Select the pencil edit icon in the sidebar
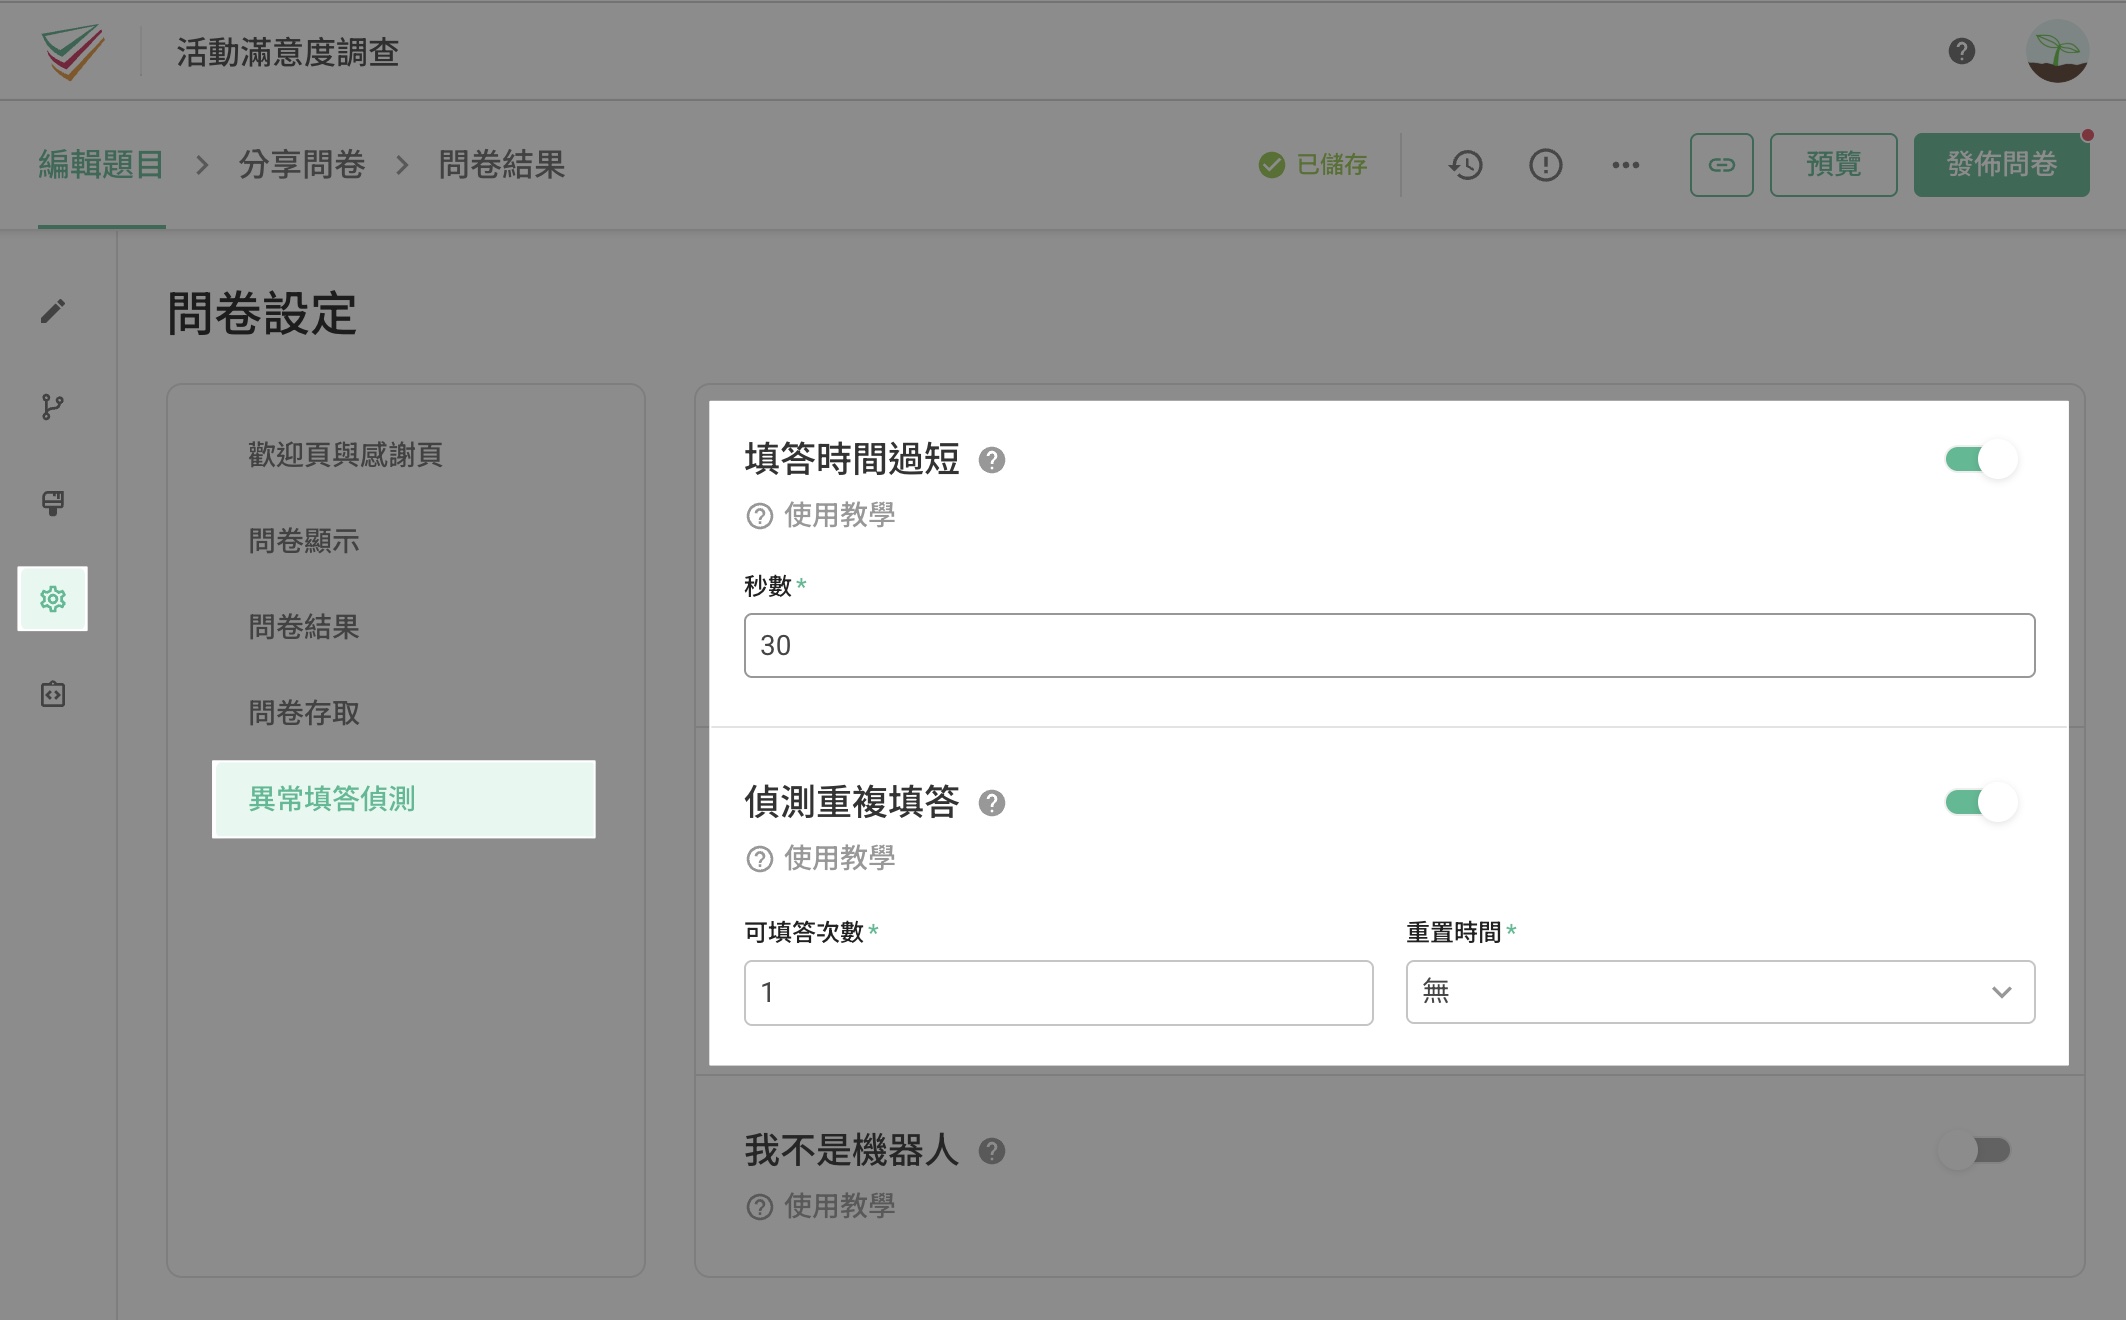 coord(53,311)
